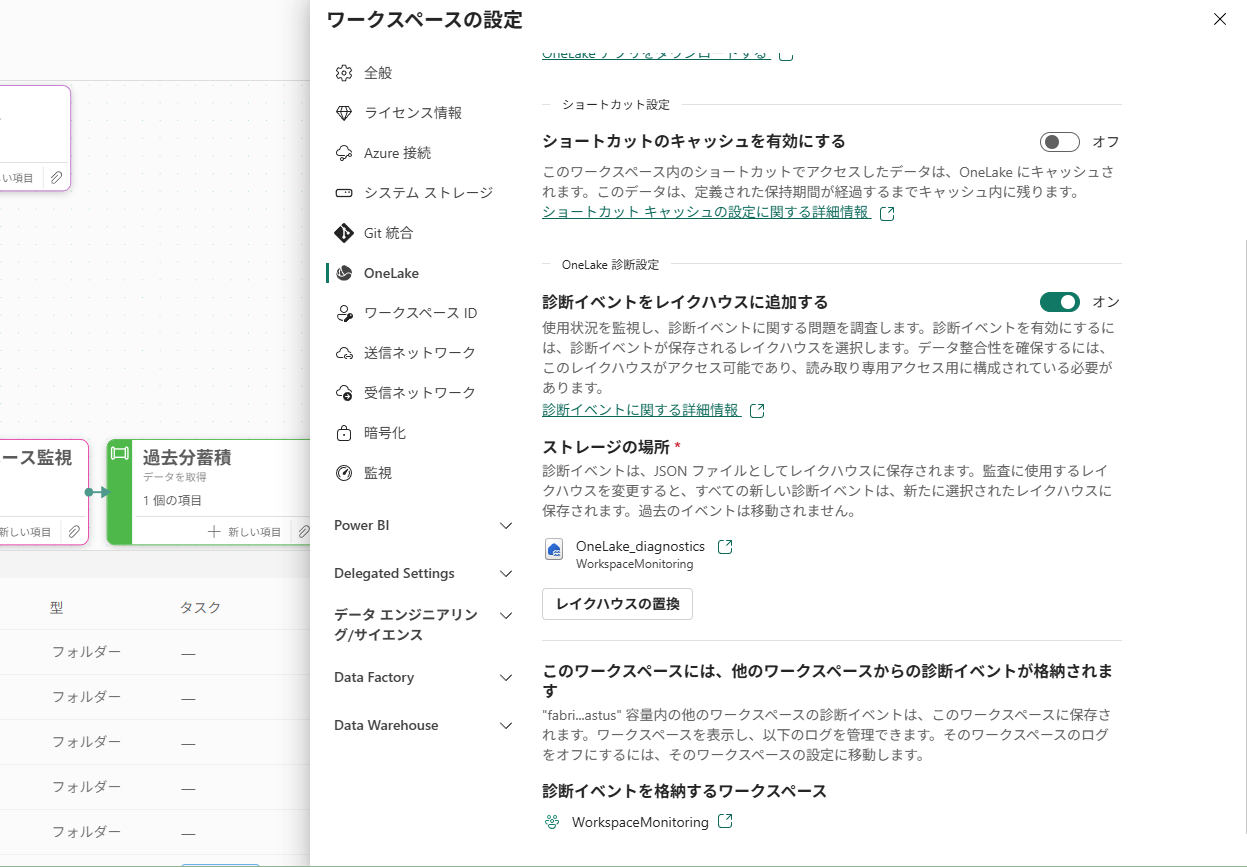Screen dimensions: 1247x867
Task: Click the OneLake icon in sidebar
Action: [344, 273]
